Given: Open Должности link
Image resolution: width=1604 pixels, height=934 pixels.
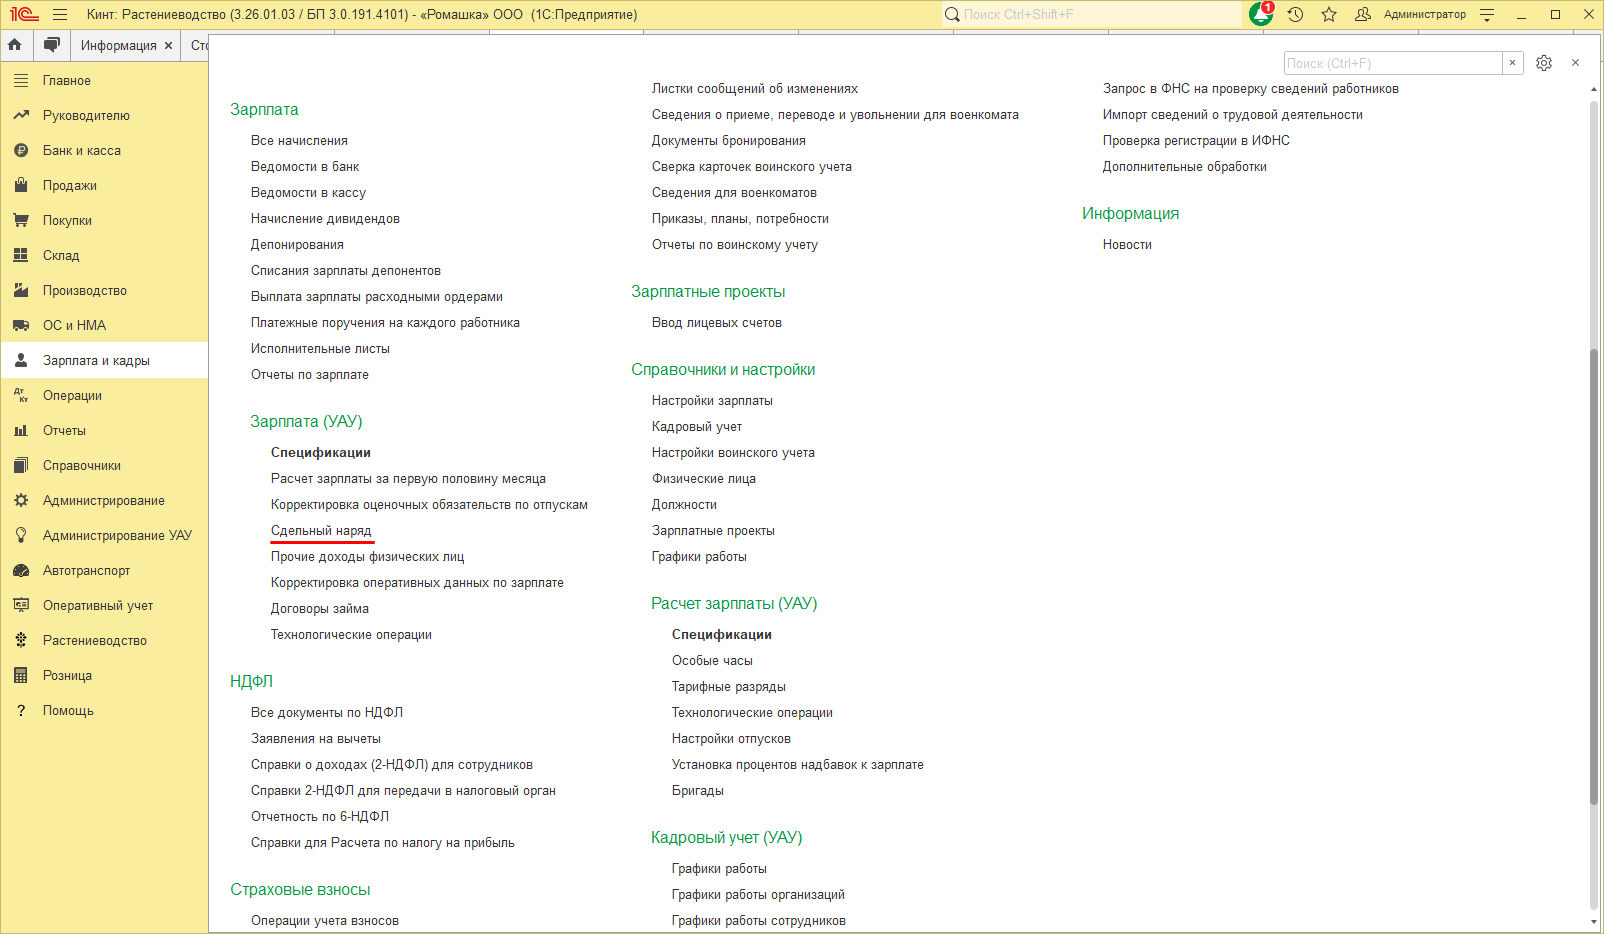Looking at the screenshot, I should tap(684, 505).
